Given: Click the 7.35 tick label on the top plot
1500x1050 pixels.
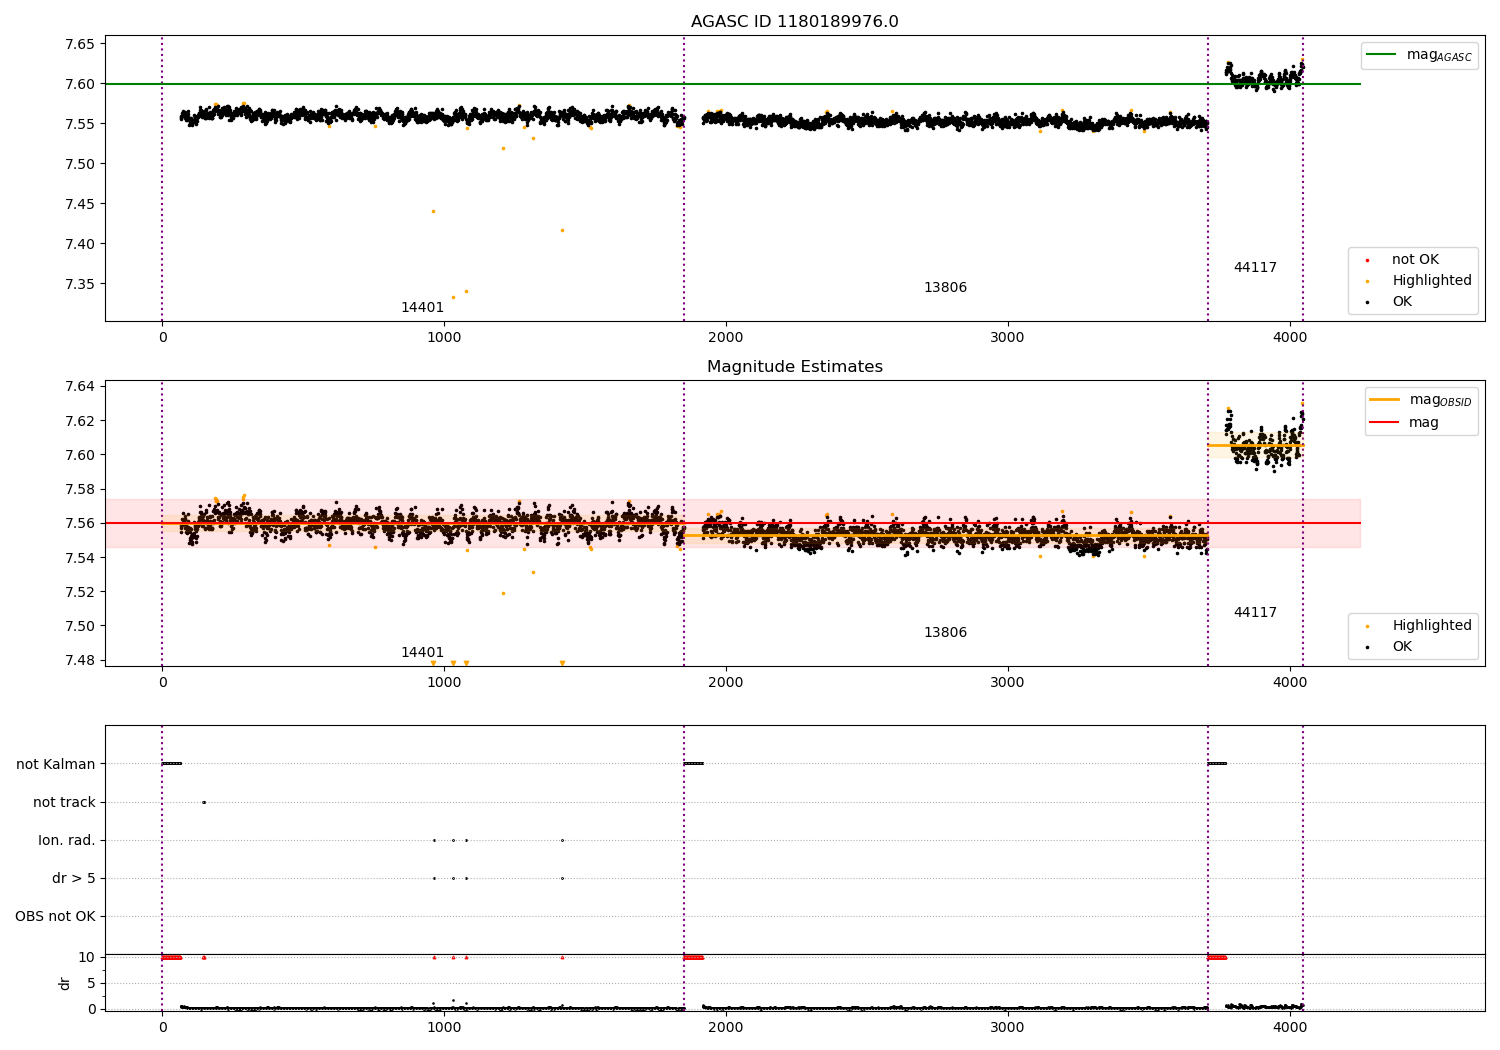Looking at the screenshot, I should (x=80, y=284).
